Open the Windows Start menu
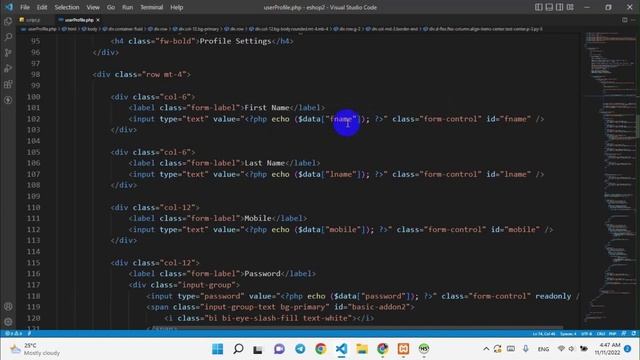This screenshot has height=360, width=640. (218, 349)
